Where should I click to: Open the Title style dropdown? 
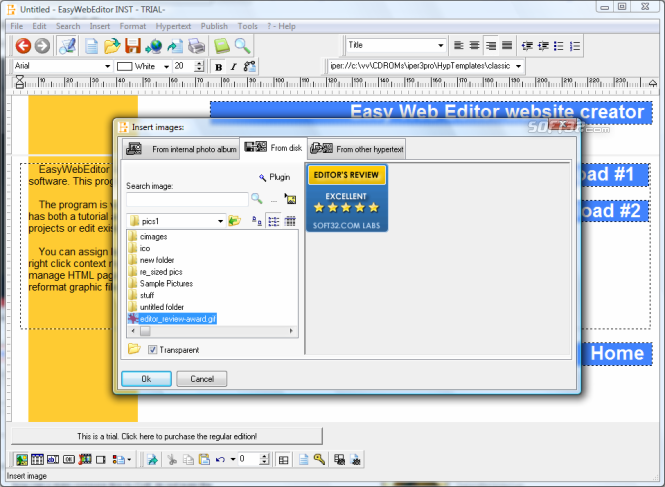[x=441, y=45]
